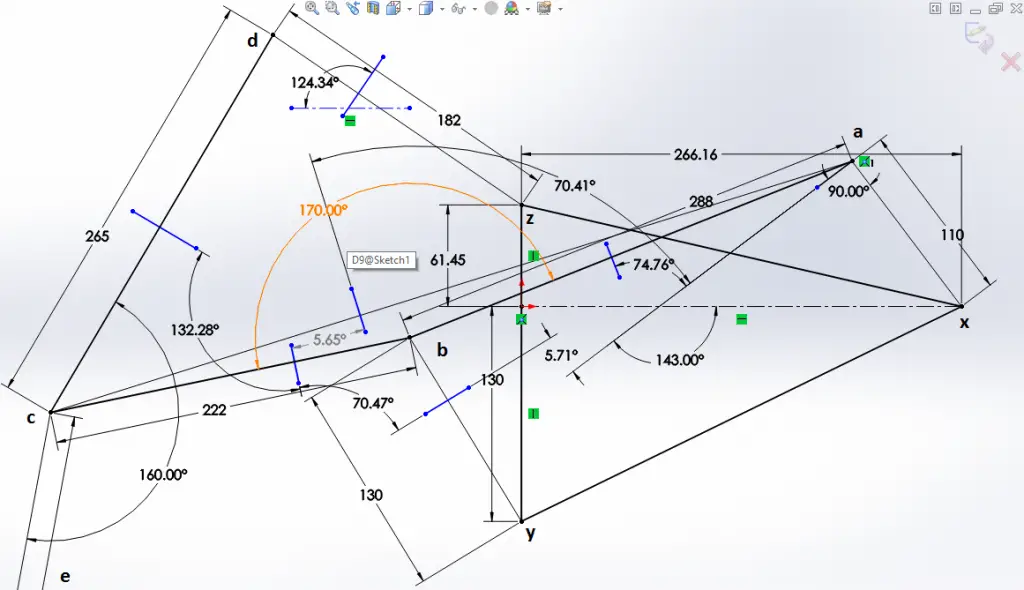Viewport: 1024px width, 590px height.
Task: Click the green constraint tag near the origin
Action: pyautogui.click(x=524, y=318)
